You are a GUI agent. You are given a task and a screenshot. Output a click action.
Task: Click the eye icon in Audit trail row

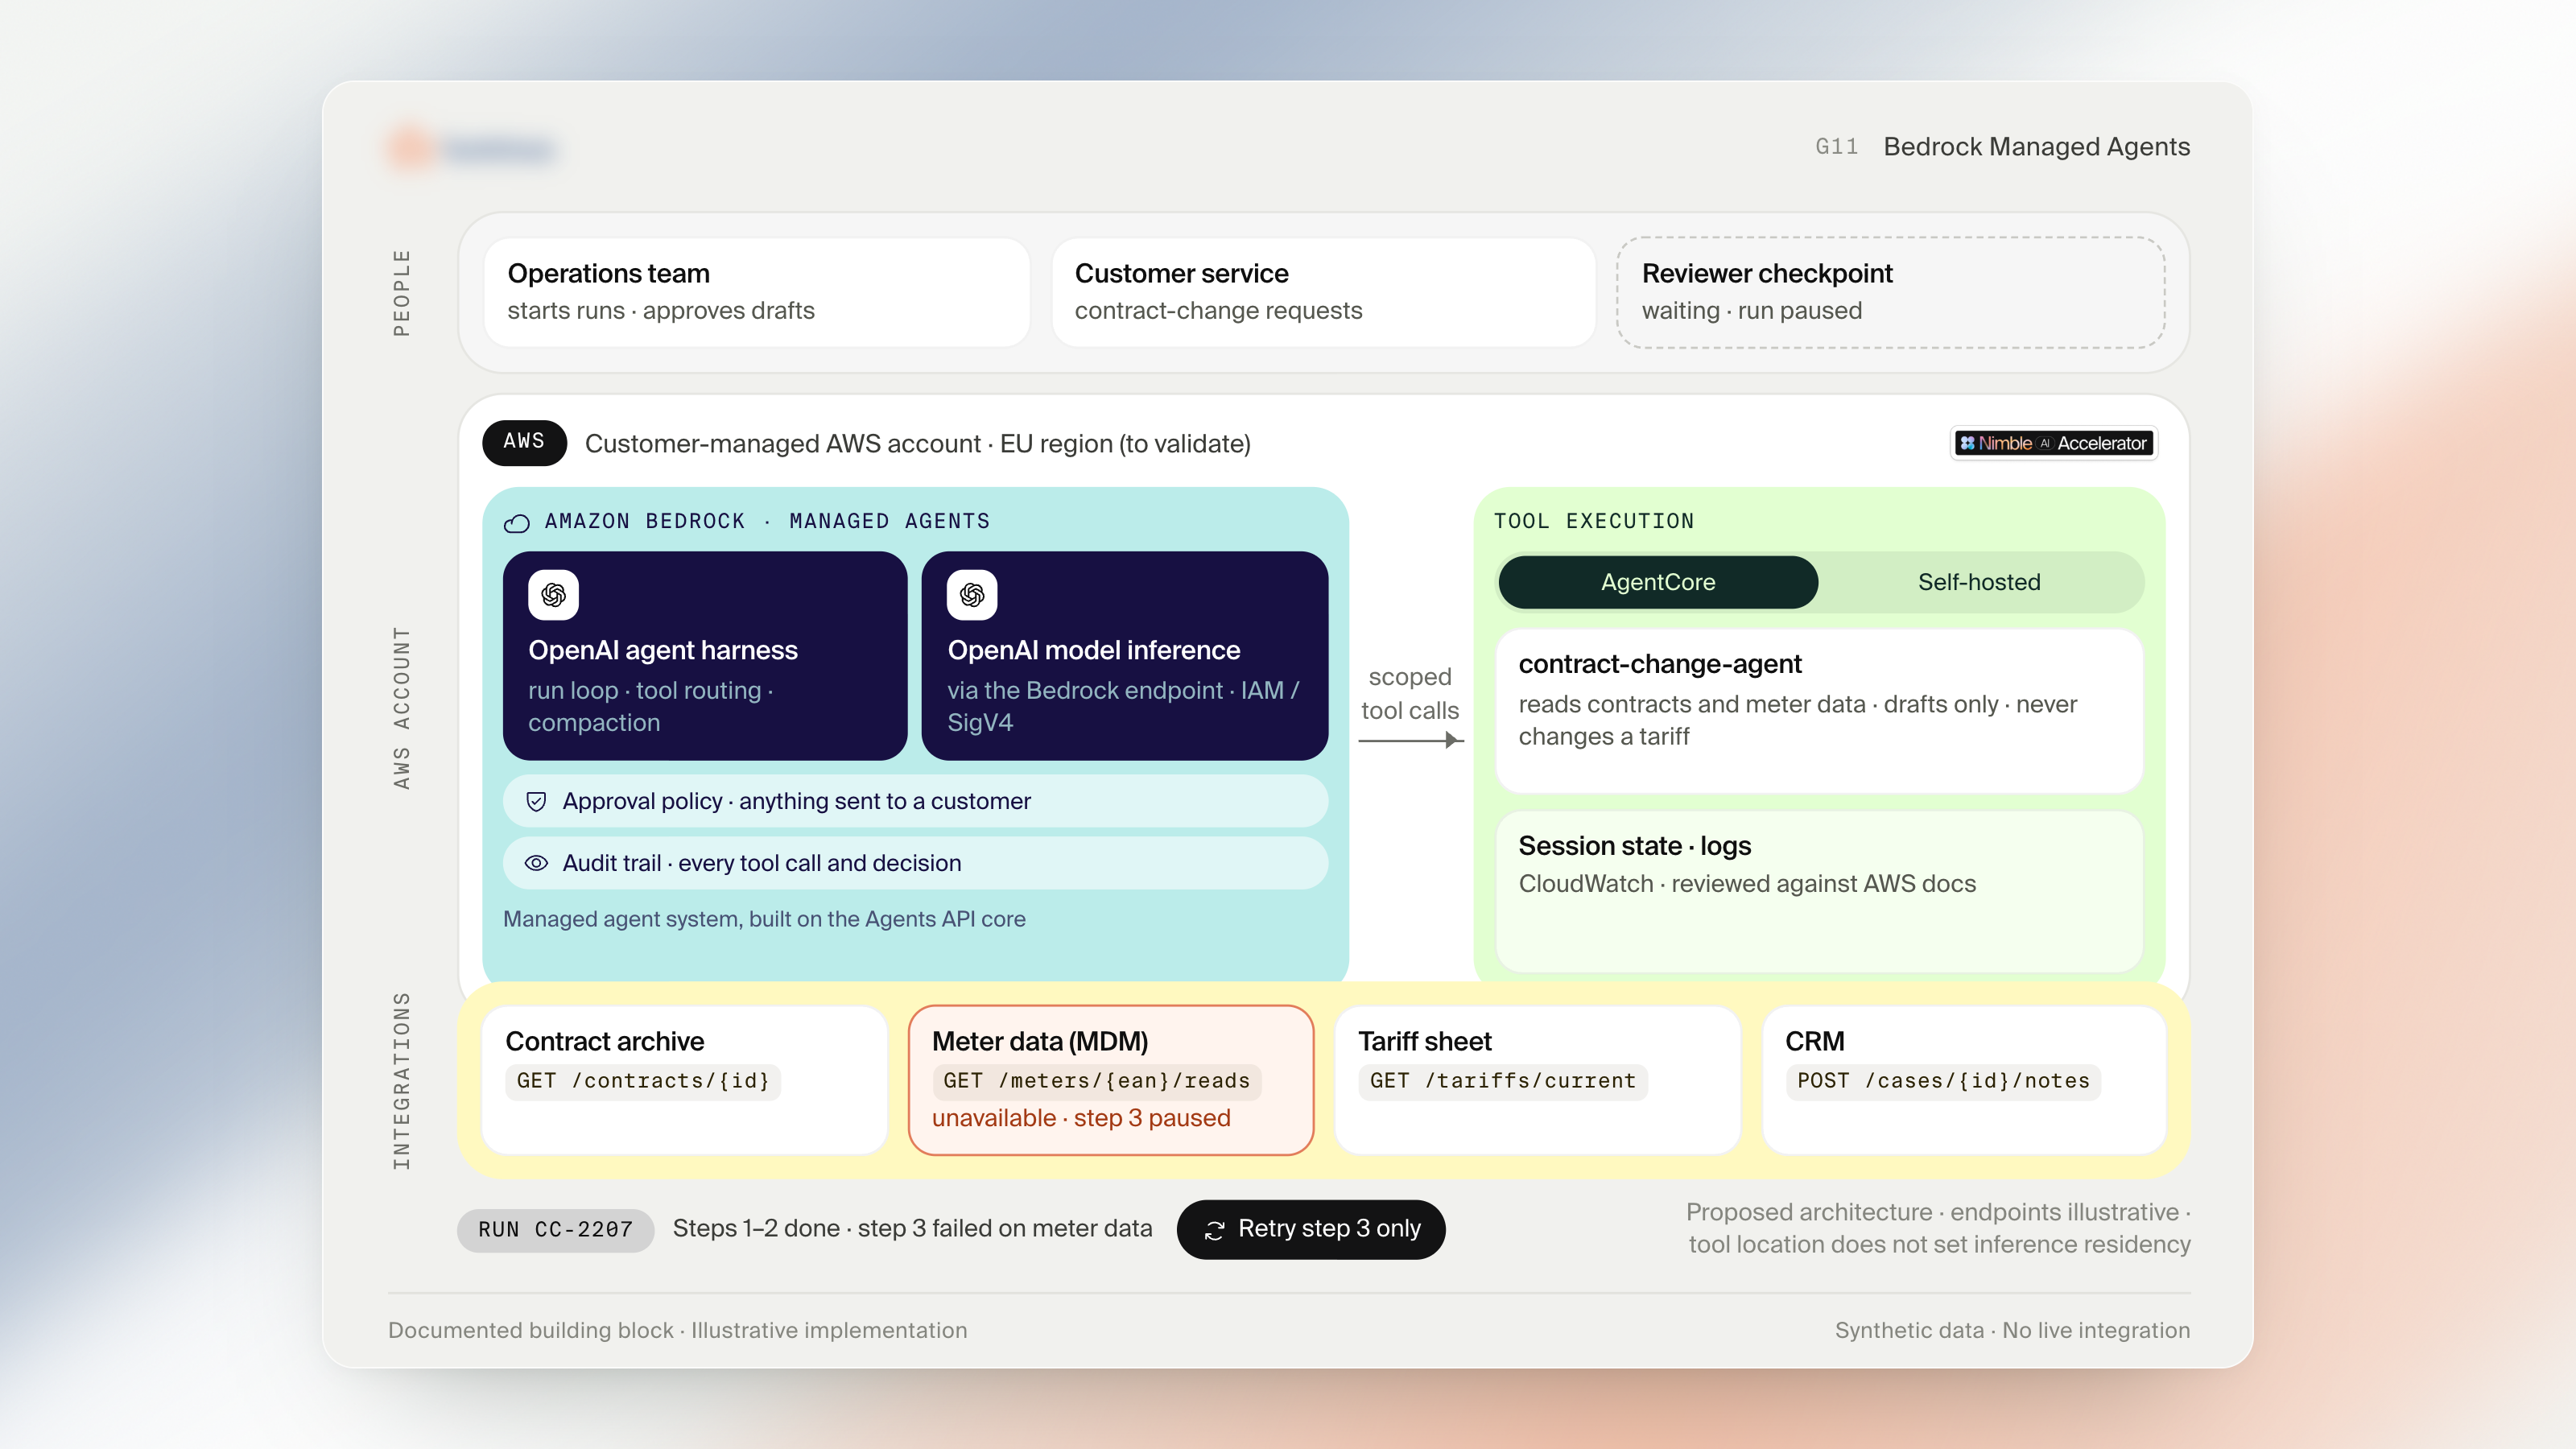click(x=537, y=863)
